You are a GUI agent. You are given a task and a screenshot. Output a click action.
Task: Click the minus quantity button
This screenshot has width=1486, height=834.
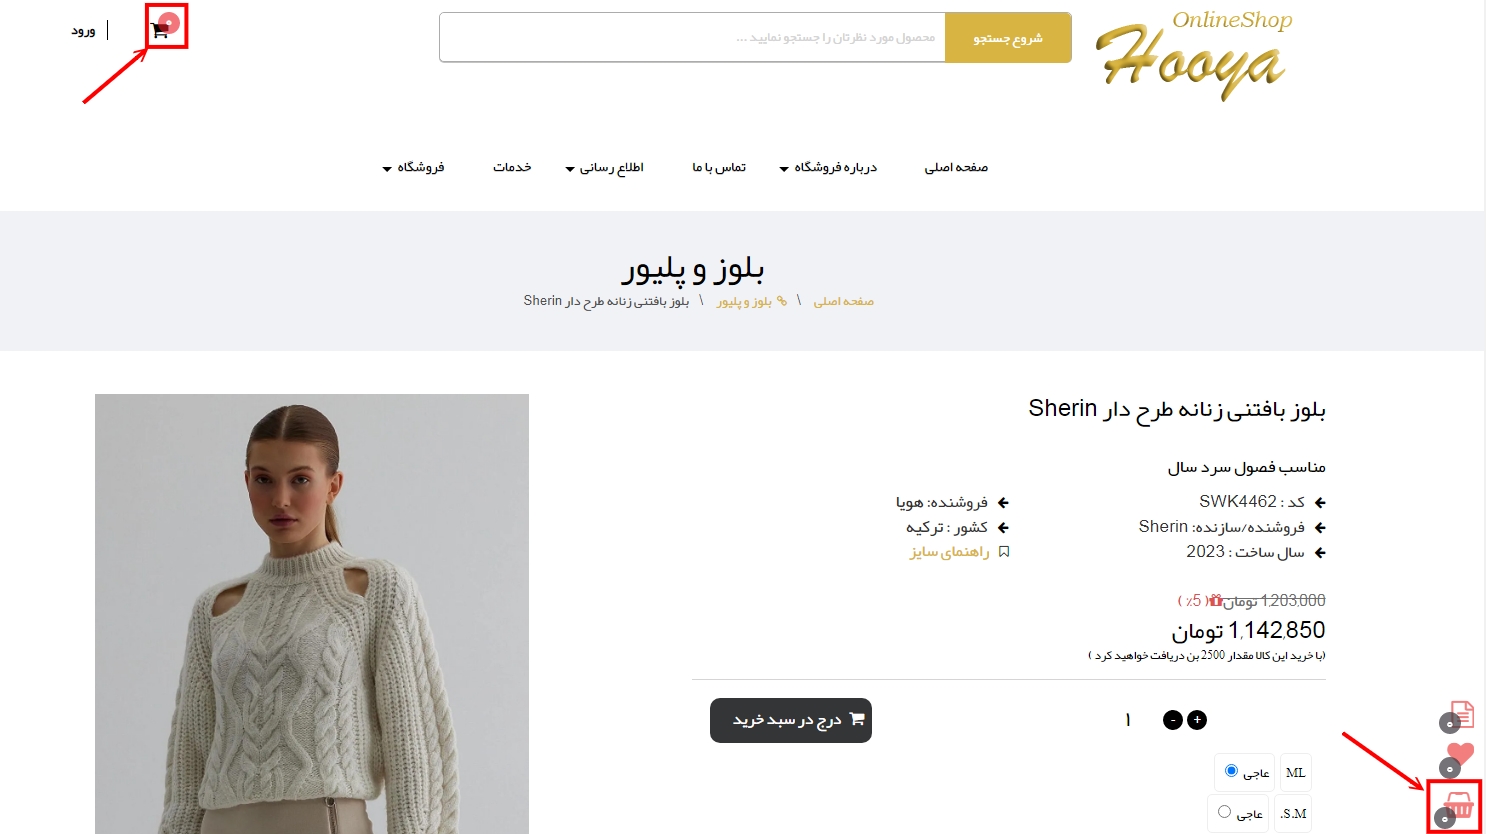(1173, 720)
